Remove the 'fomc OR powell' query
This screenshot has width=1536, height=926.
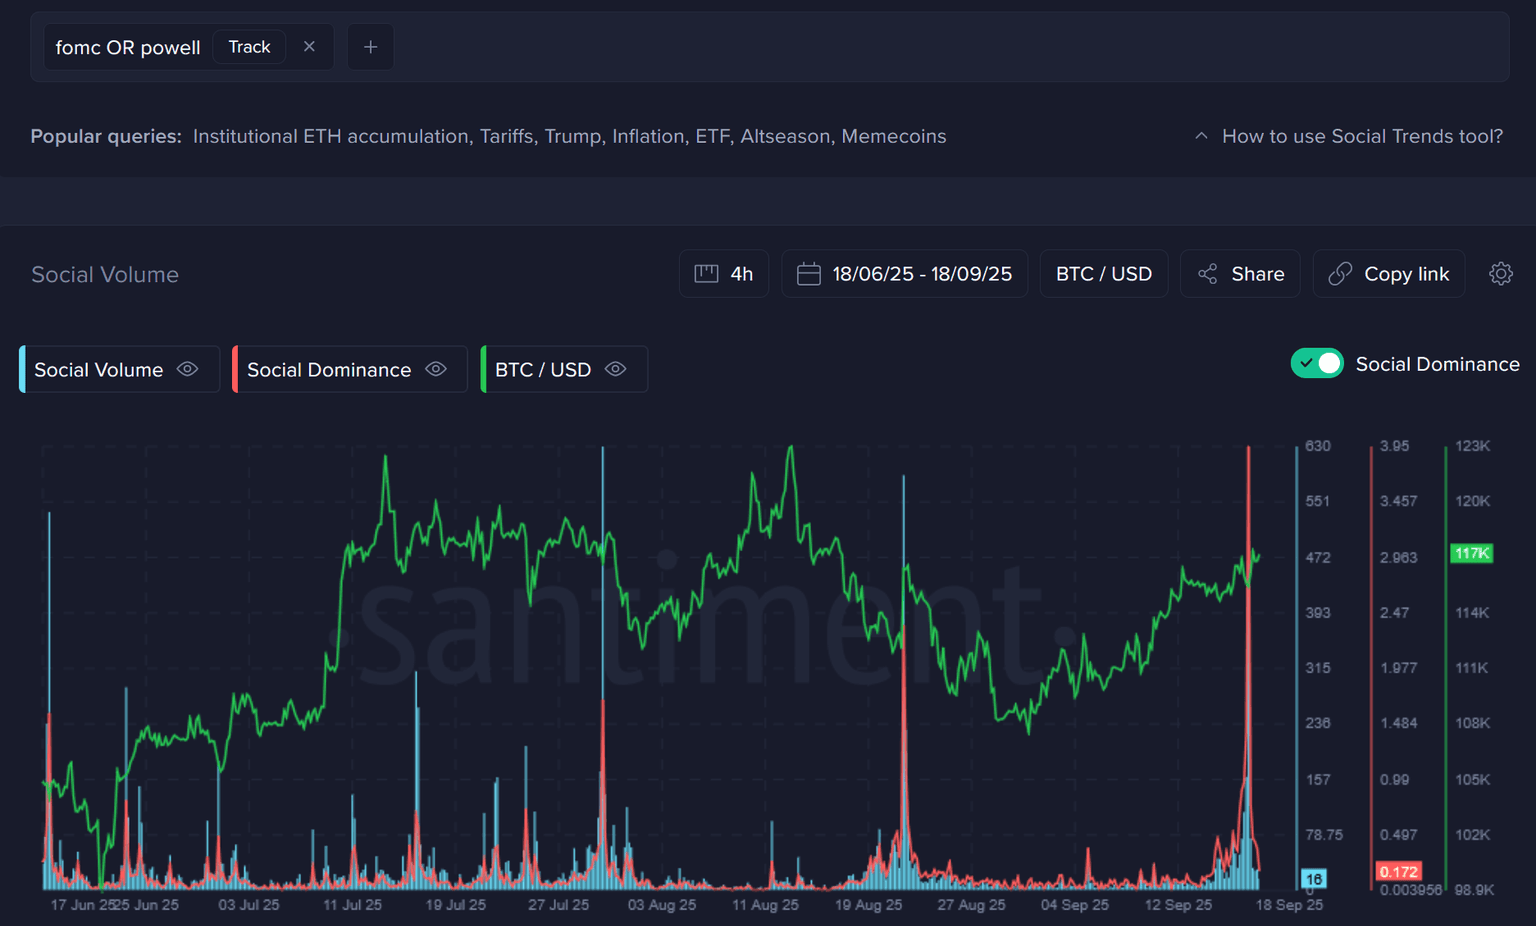tap(309, 47)
